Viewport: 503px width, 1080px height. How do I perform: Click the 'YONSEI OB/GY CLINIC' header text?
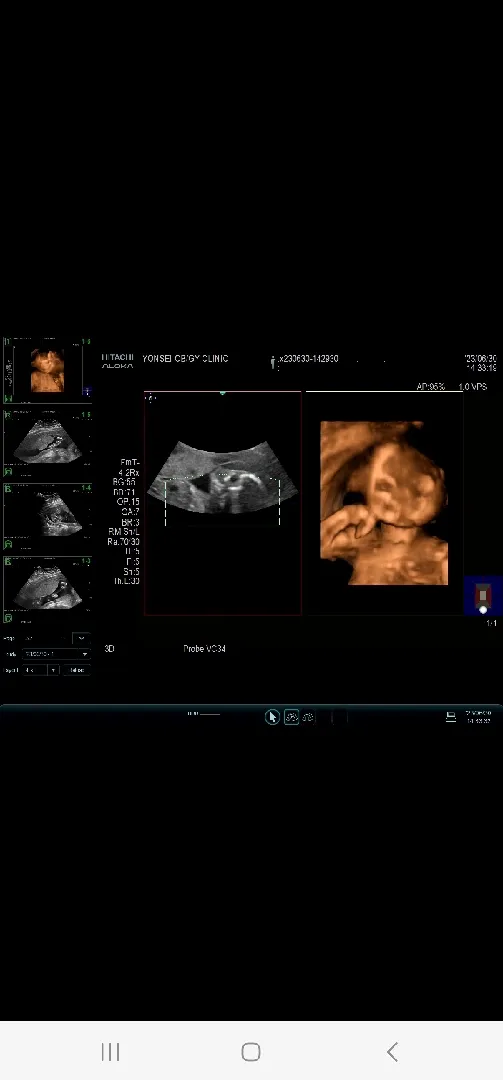click(x=185, y=358)
